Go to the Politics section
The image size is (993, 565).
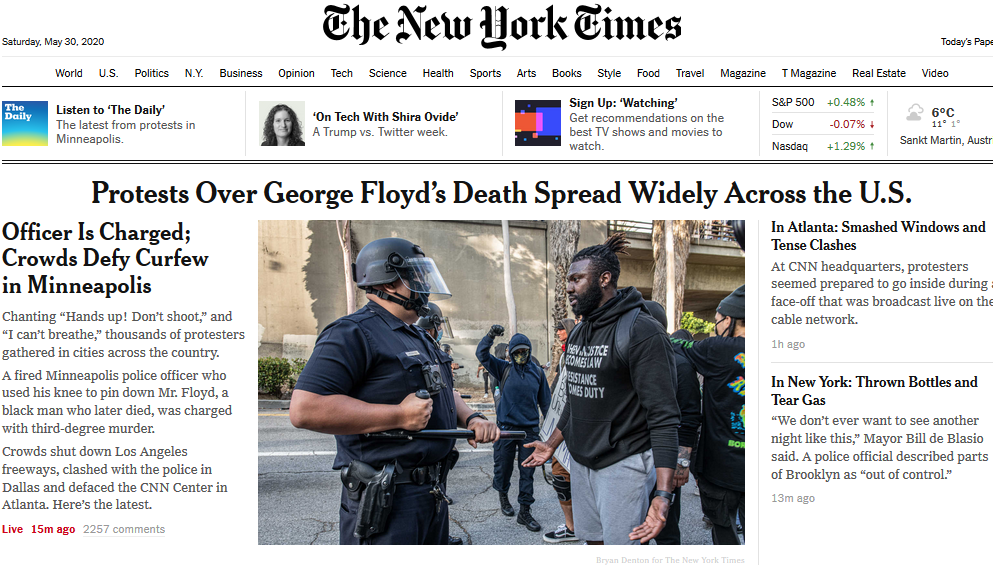pyautogui.click(x=151, y=73)
